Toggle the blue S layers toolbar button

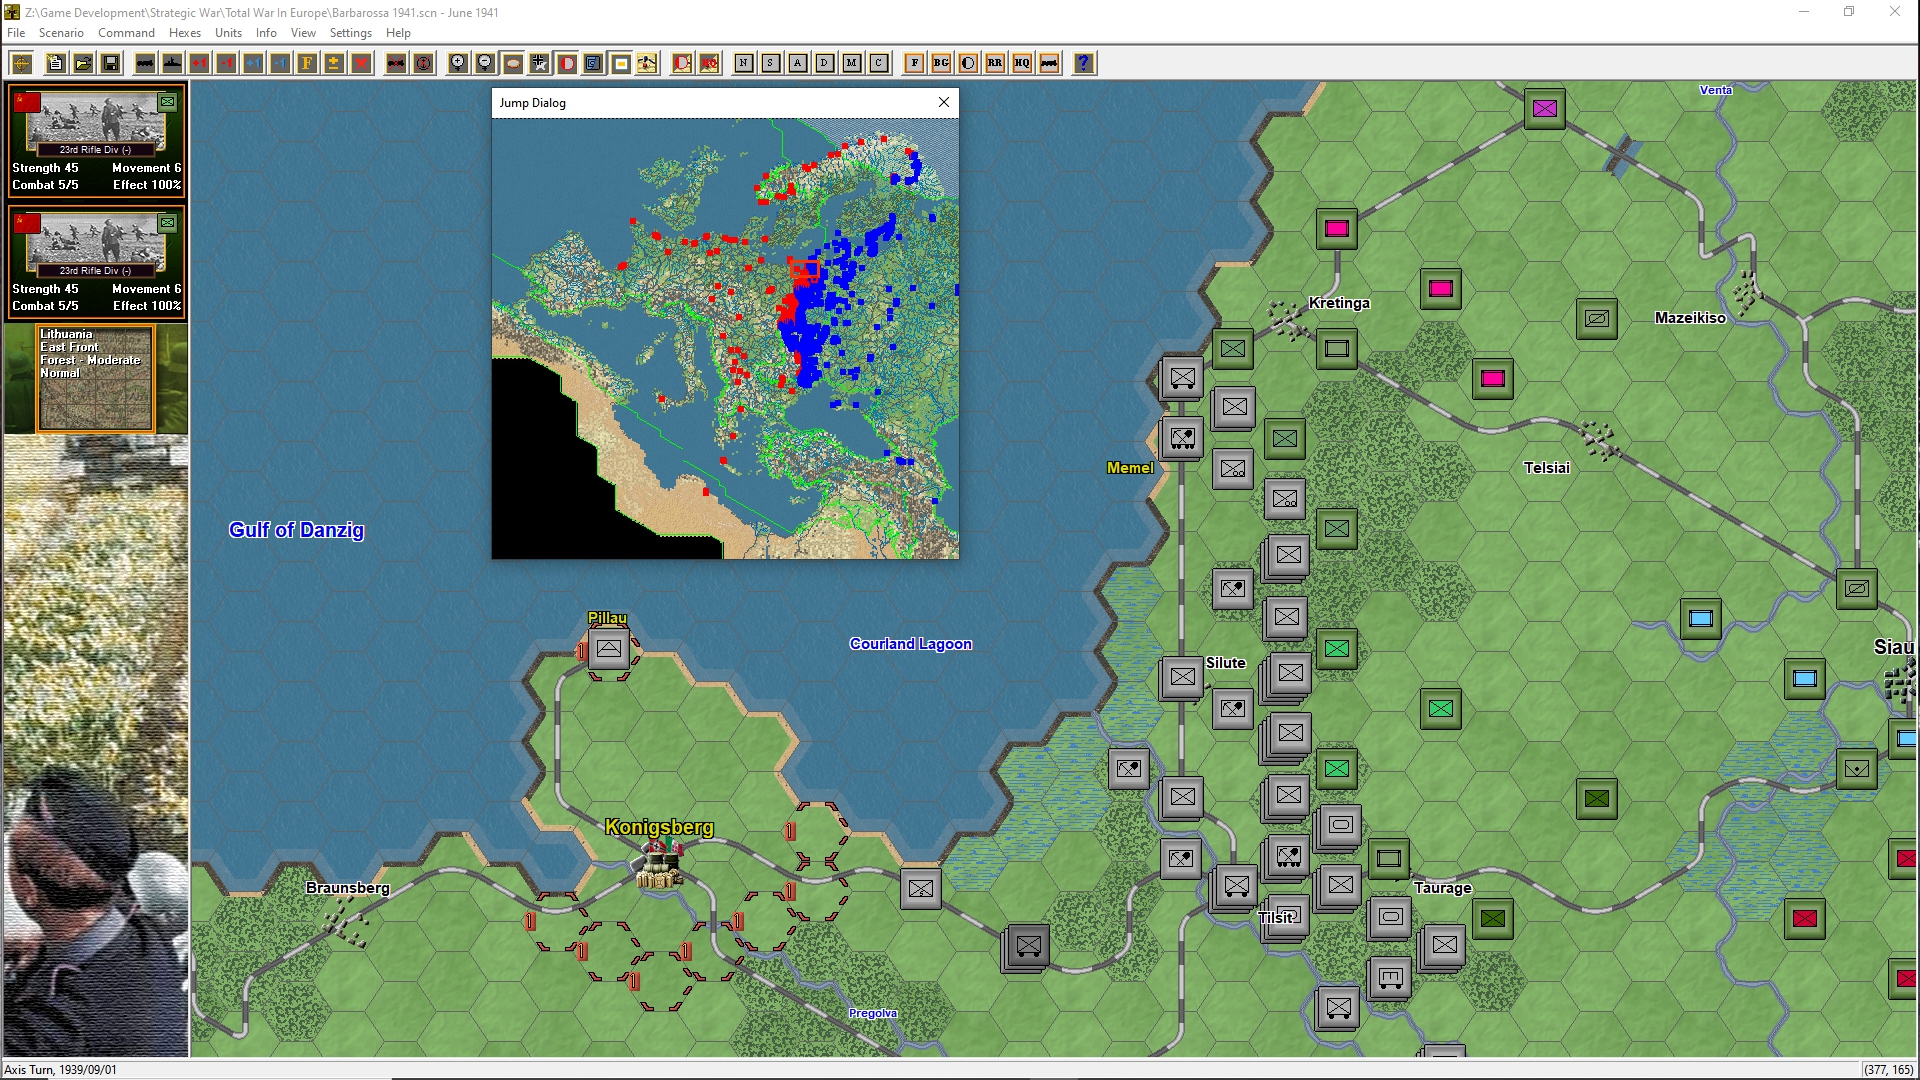(593, 63)
